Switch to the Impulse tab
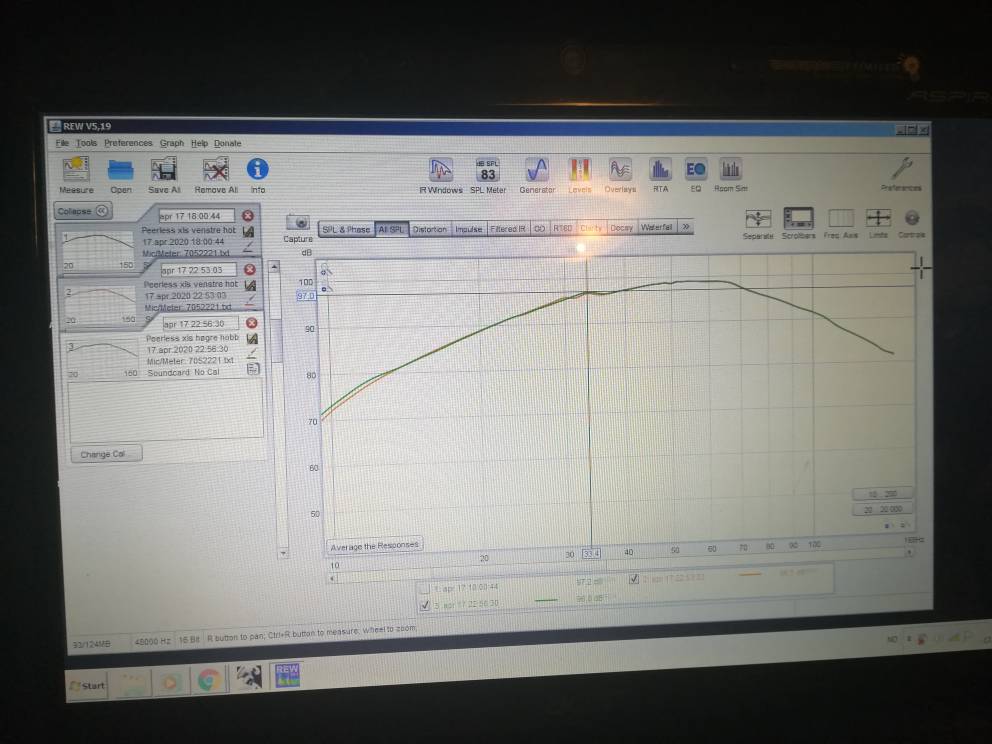Viewport: 992px width, 744px height. pyautogui.click(x=469, y=229)
